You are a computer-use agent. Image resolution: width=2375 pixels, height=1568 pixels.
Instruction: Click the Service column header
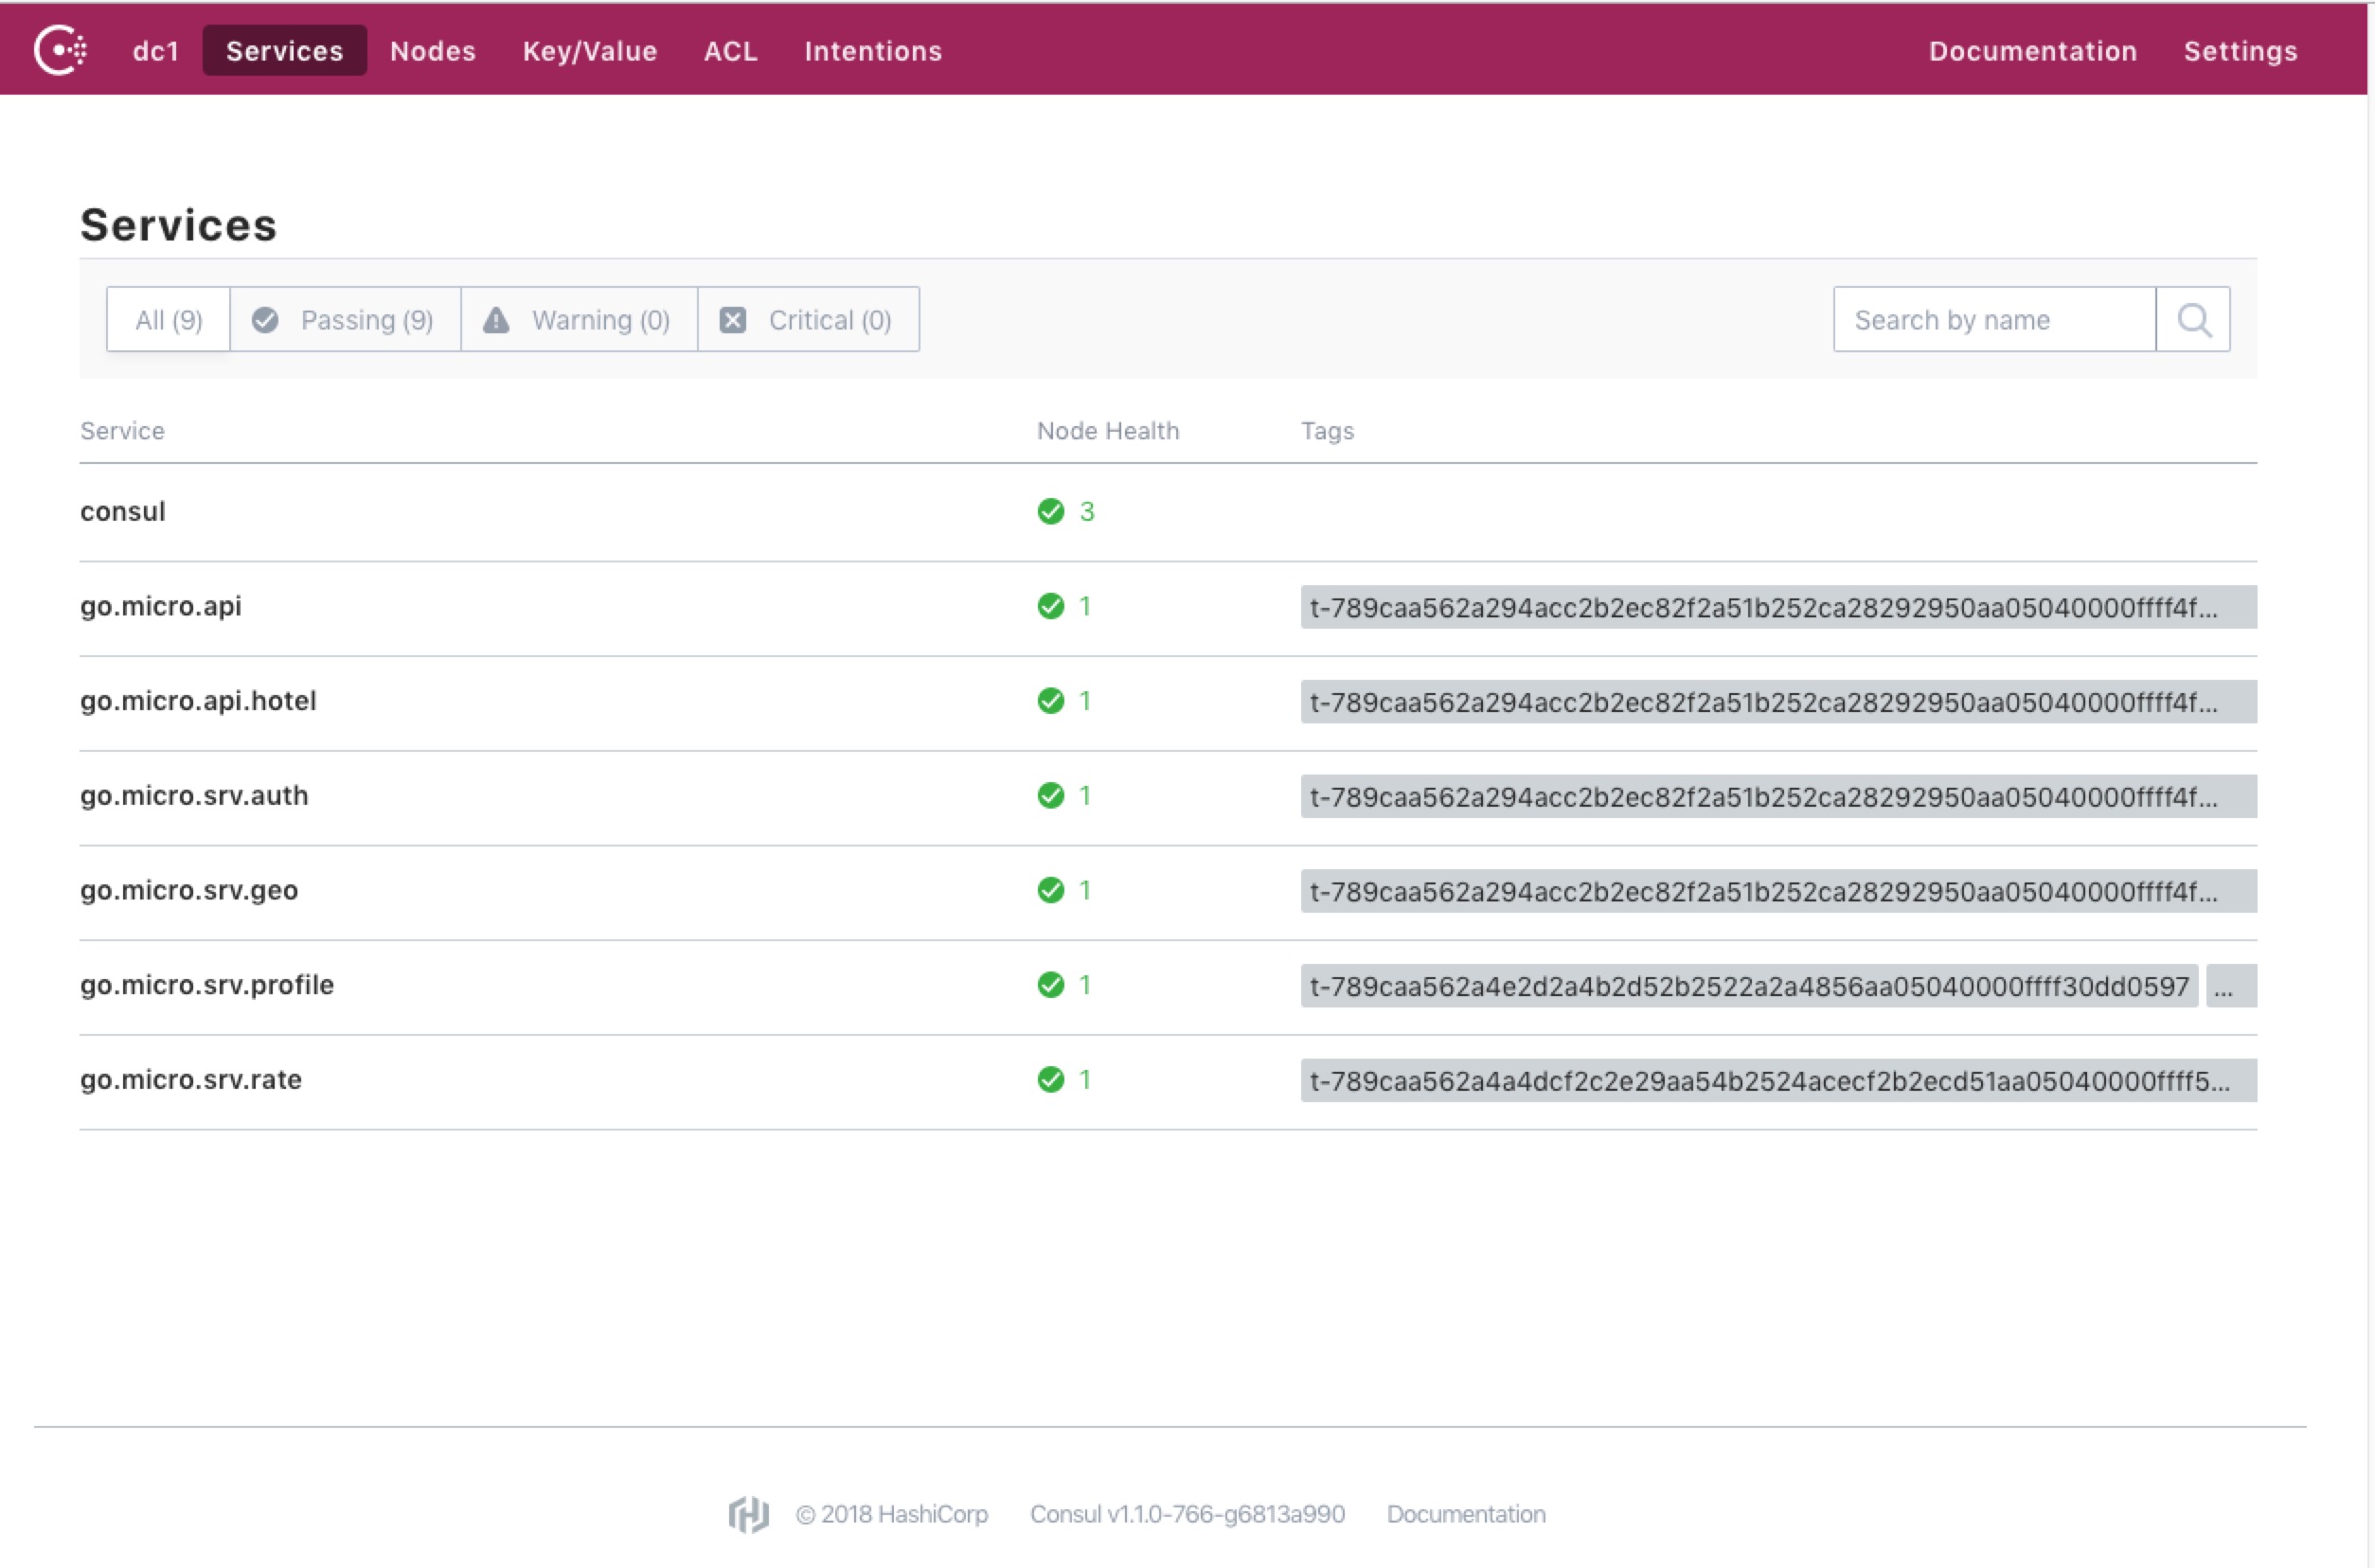(122, 431)
